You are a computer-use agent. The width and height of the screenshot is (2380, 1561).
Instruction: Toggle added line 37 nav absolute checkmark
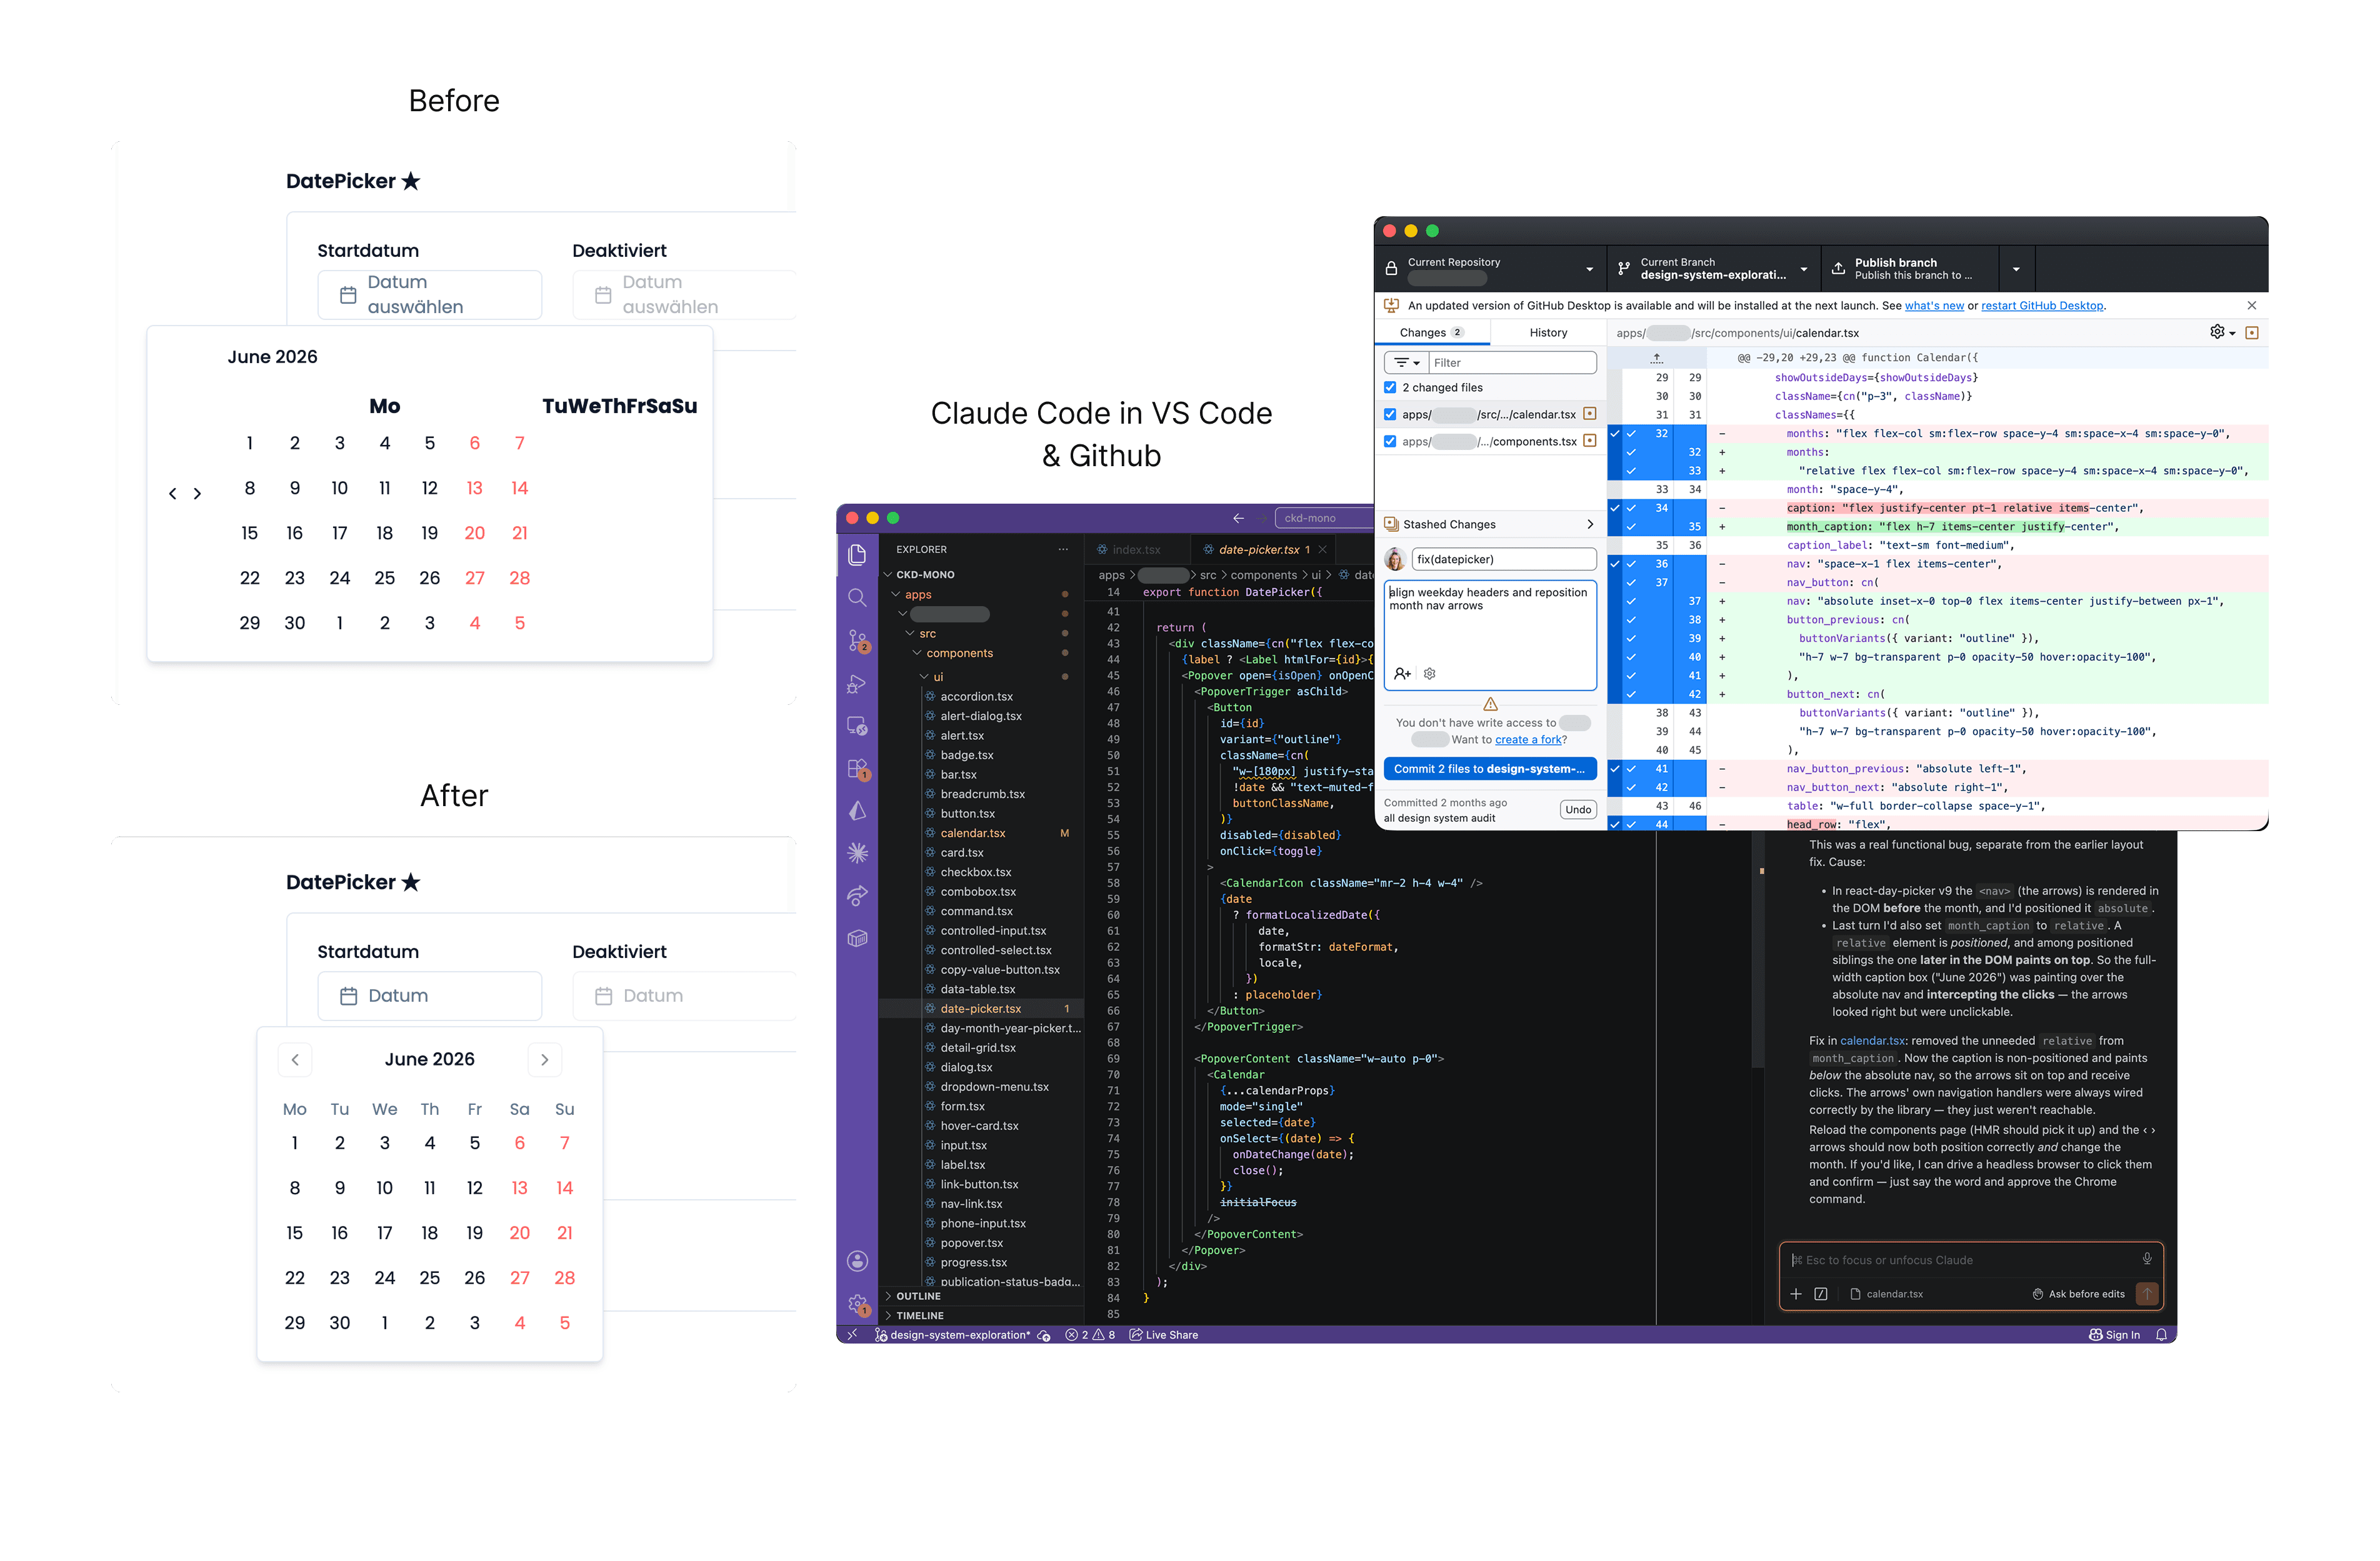tap(1631, 601)
